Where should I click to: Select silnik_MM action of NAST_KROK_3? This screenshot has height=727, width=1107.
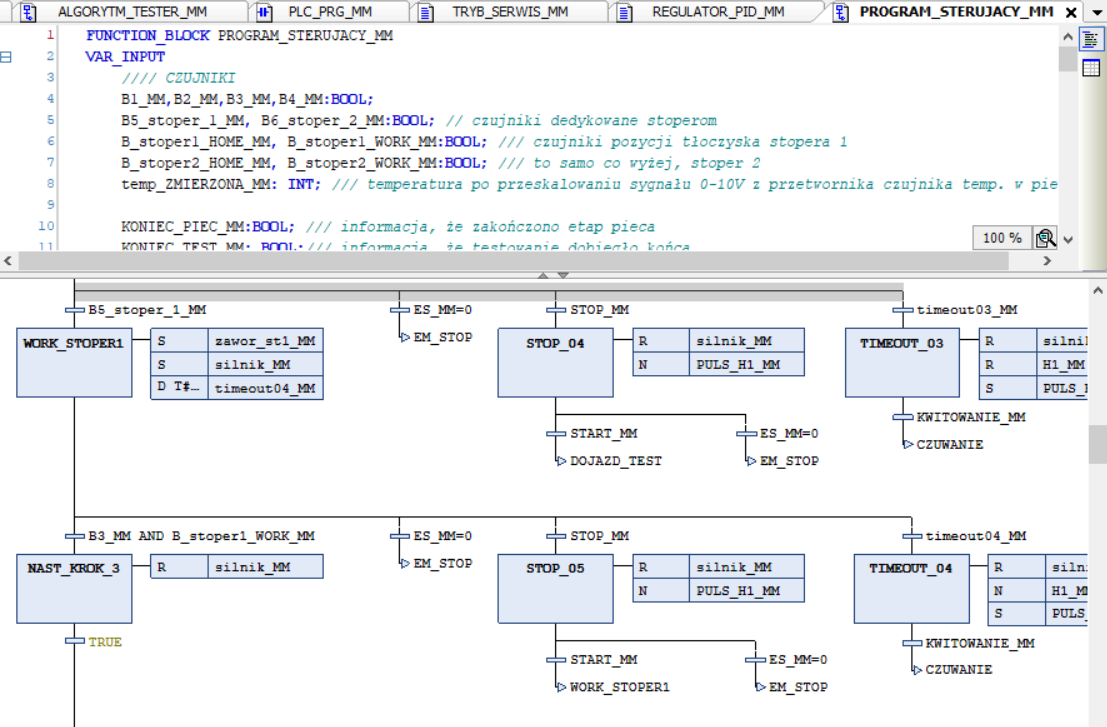coord(265,567)
